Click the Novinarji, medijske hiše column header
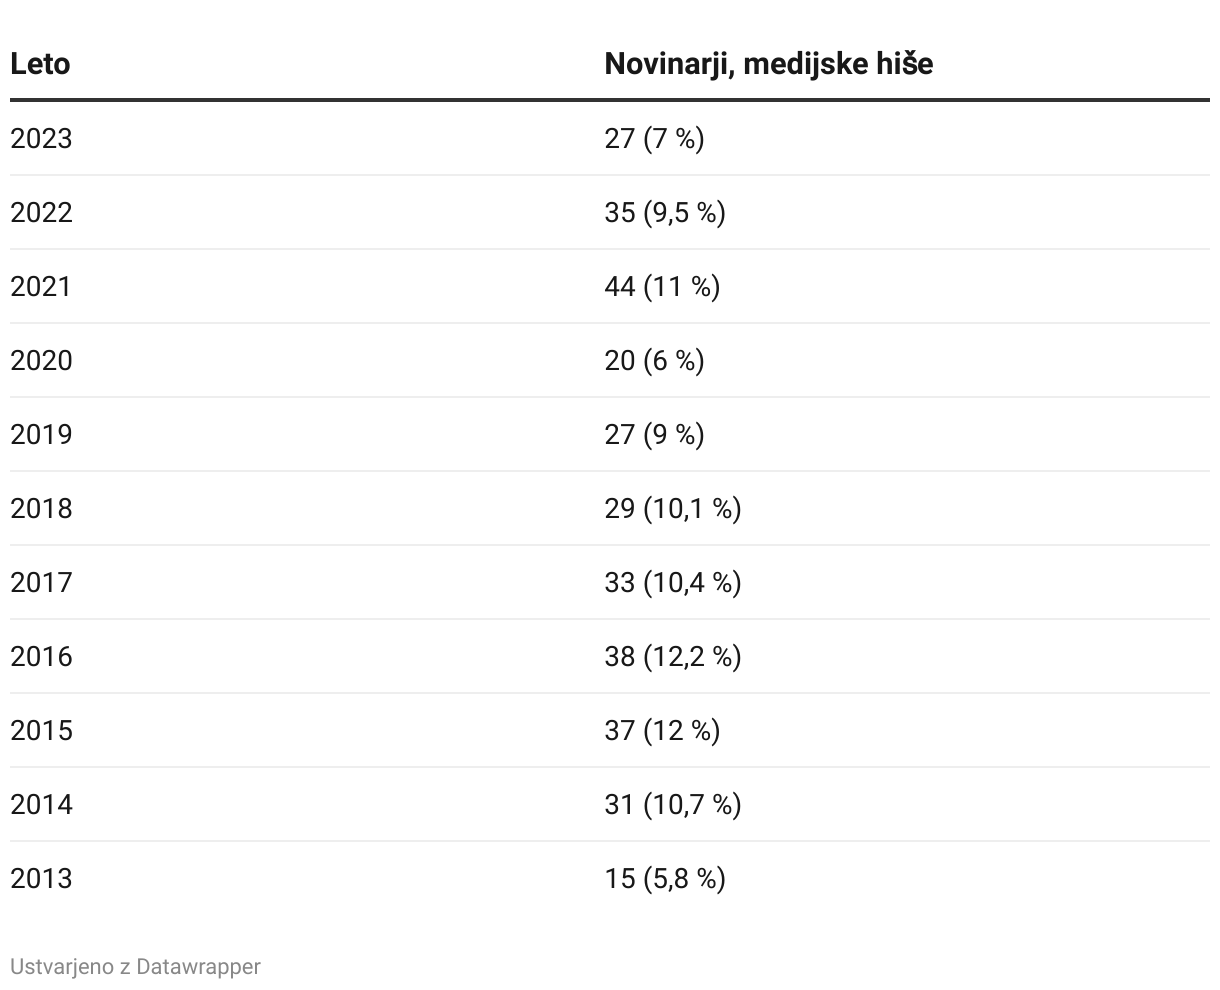This screenshot has height=990, width=1220. tap(768, 64)
